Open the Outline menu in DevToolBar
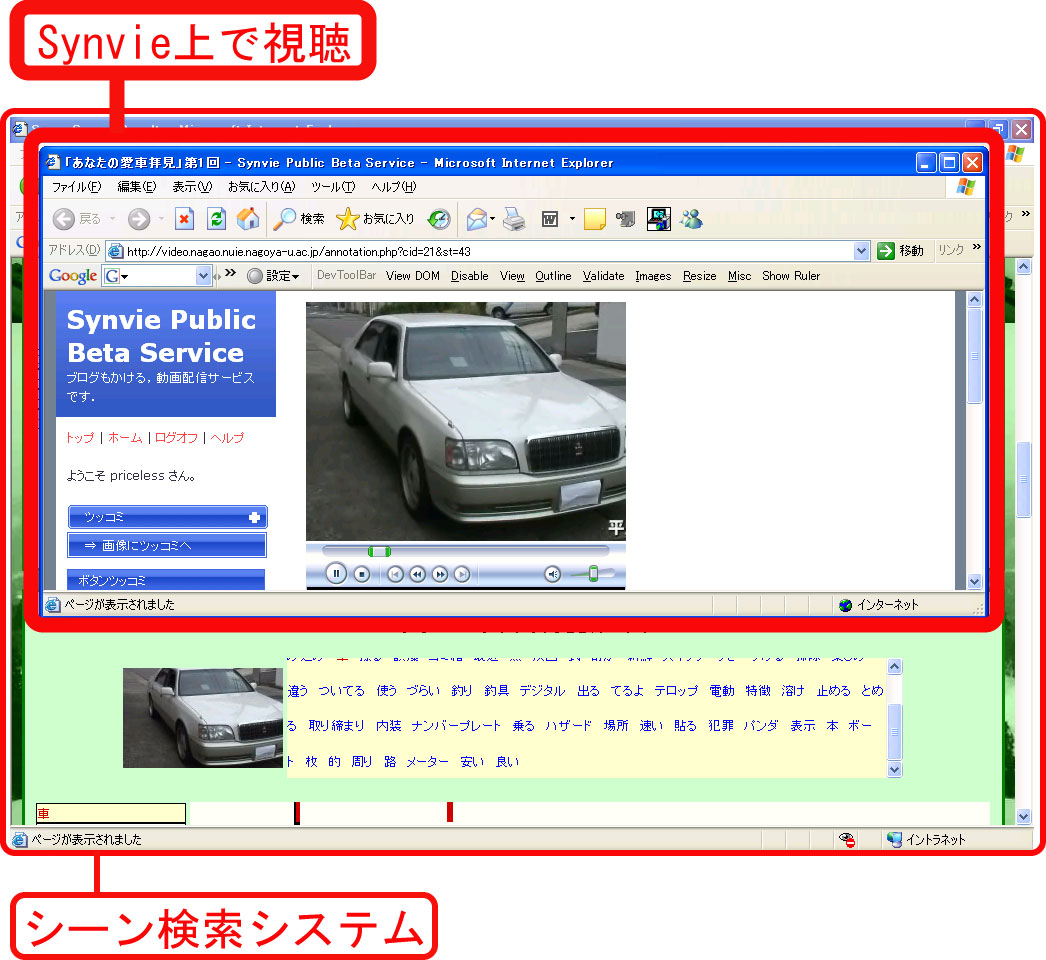Viewport: 1046px width, 960px height. point(553,276)
